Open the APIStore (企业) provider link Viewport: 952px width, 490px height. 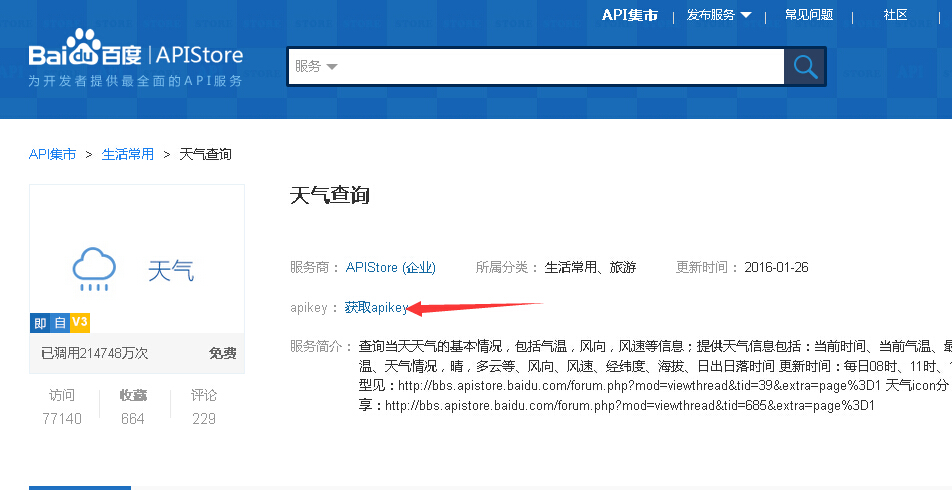[390, 267]
